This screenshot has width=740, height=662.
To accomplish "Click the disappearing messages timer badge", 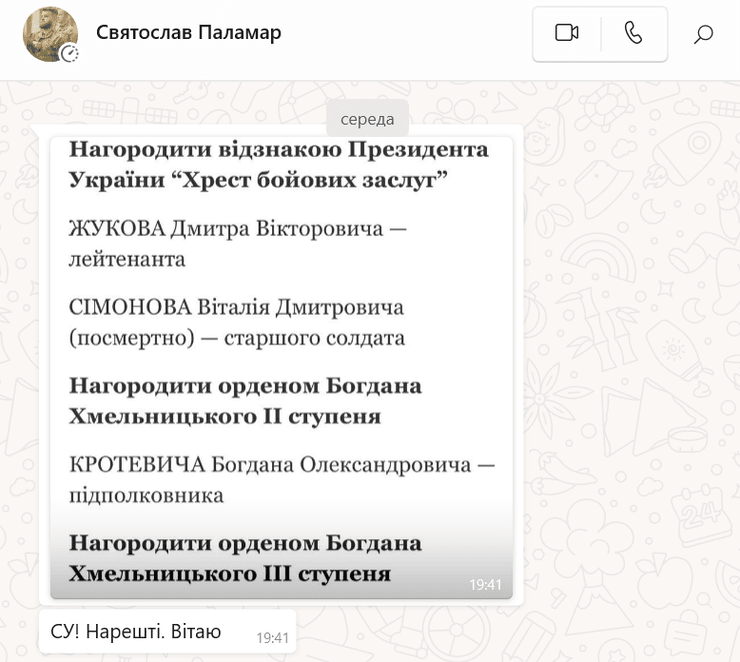I will 69,54.
